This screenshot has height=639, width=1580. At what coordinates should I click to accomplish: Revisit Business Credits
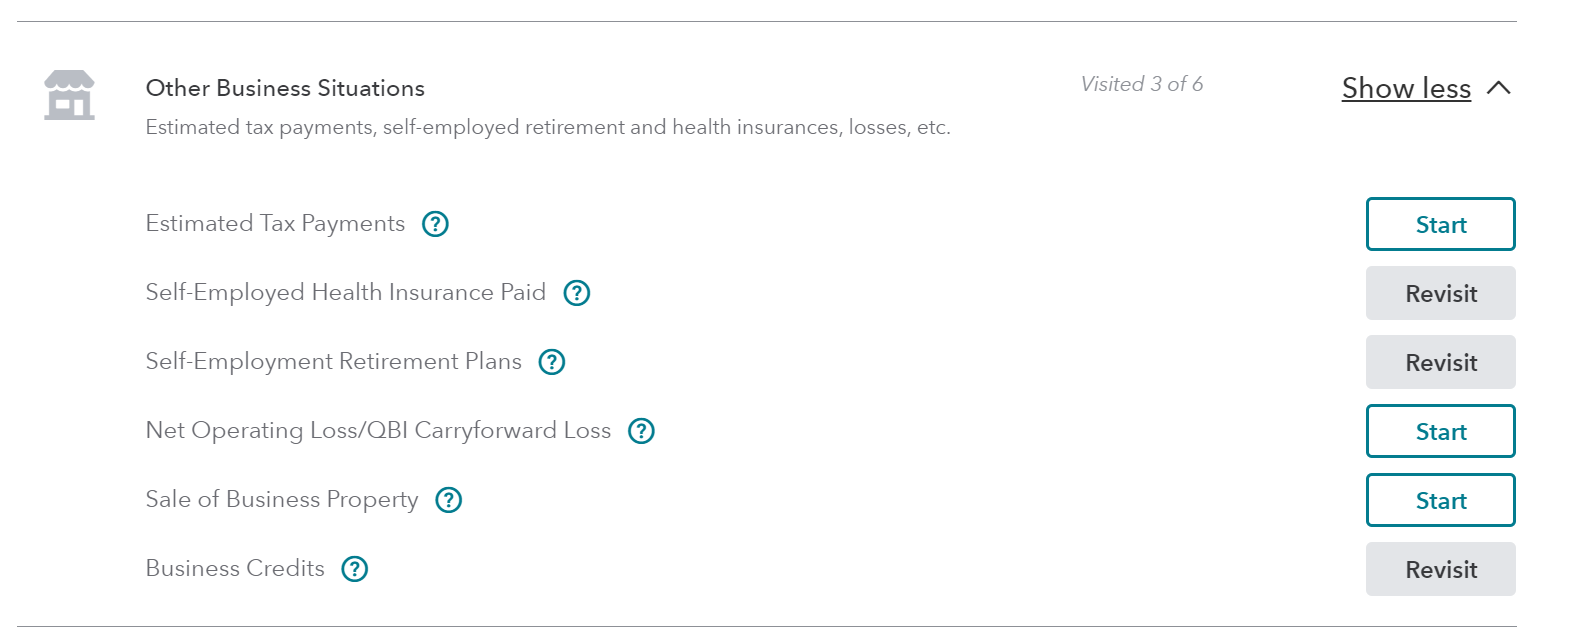pos(1440,569)
